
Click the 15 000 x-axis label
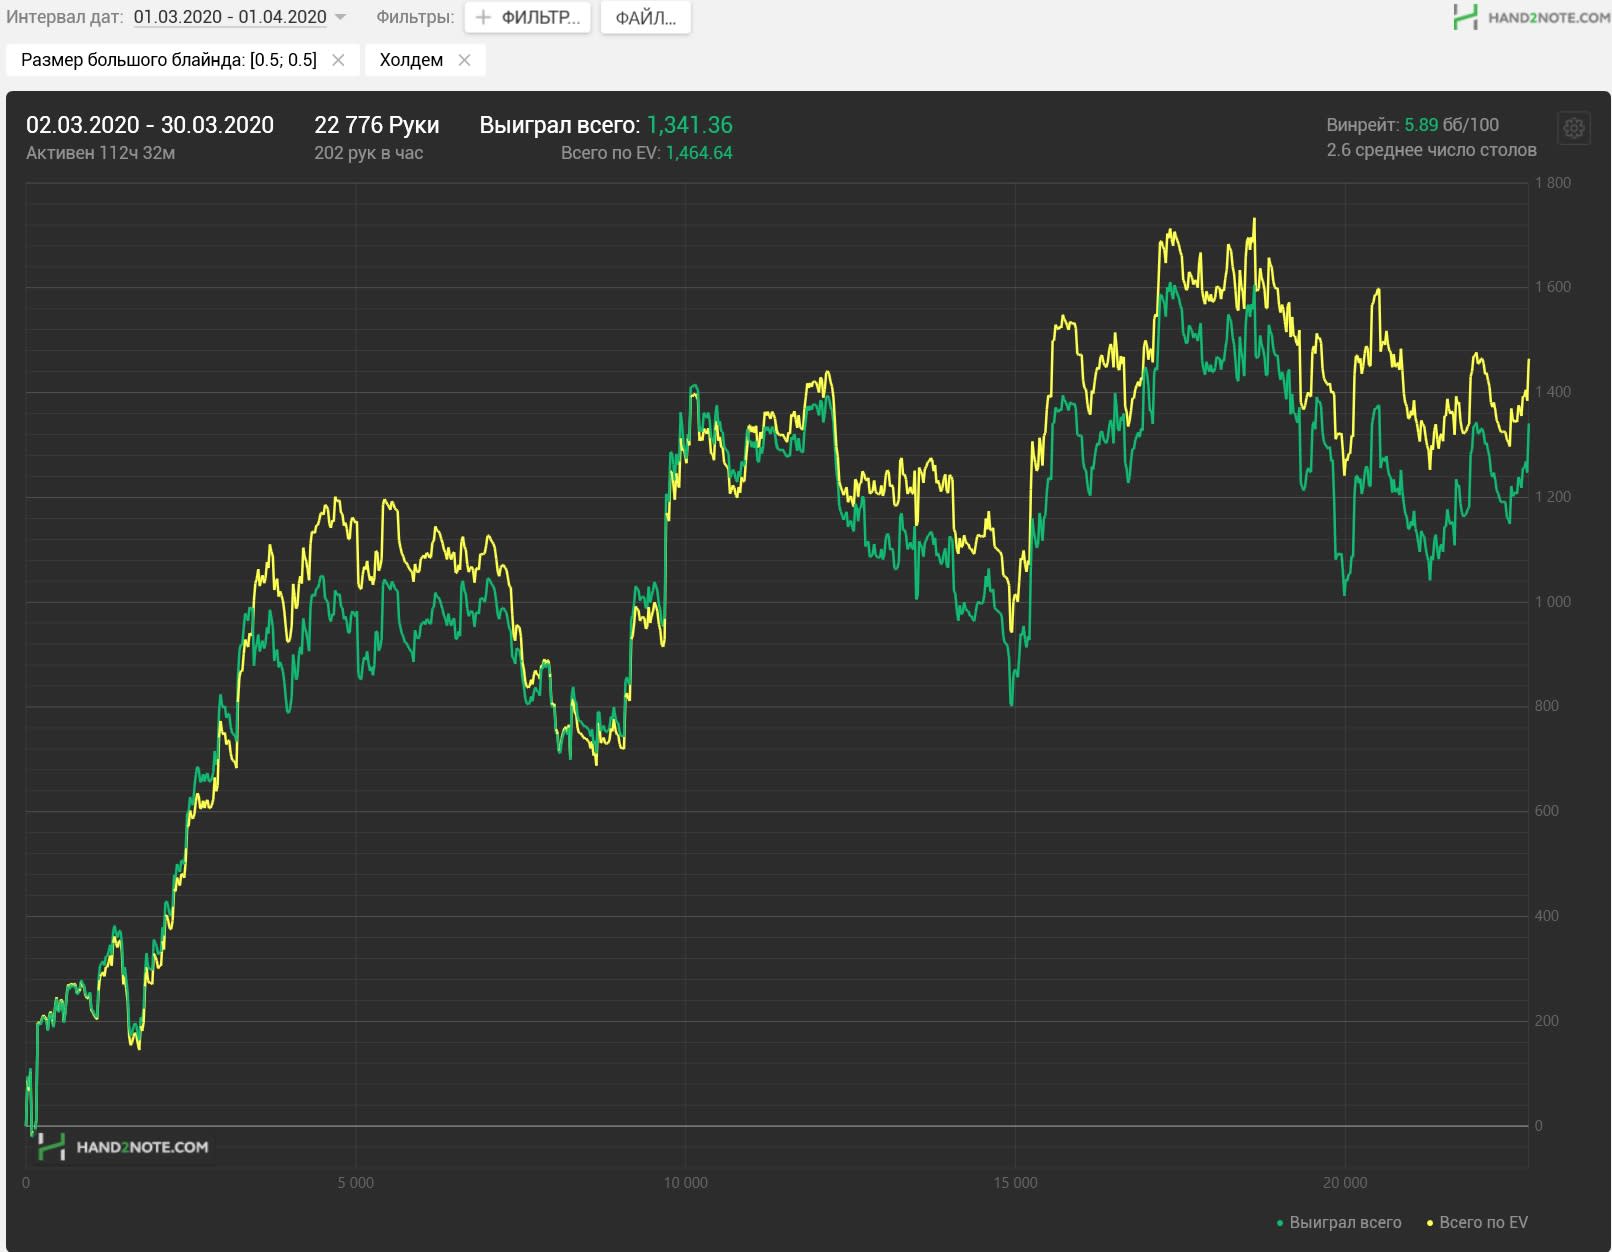point(1015,1183)
